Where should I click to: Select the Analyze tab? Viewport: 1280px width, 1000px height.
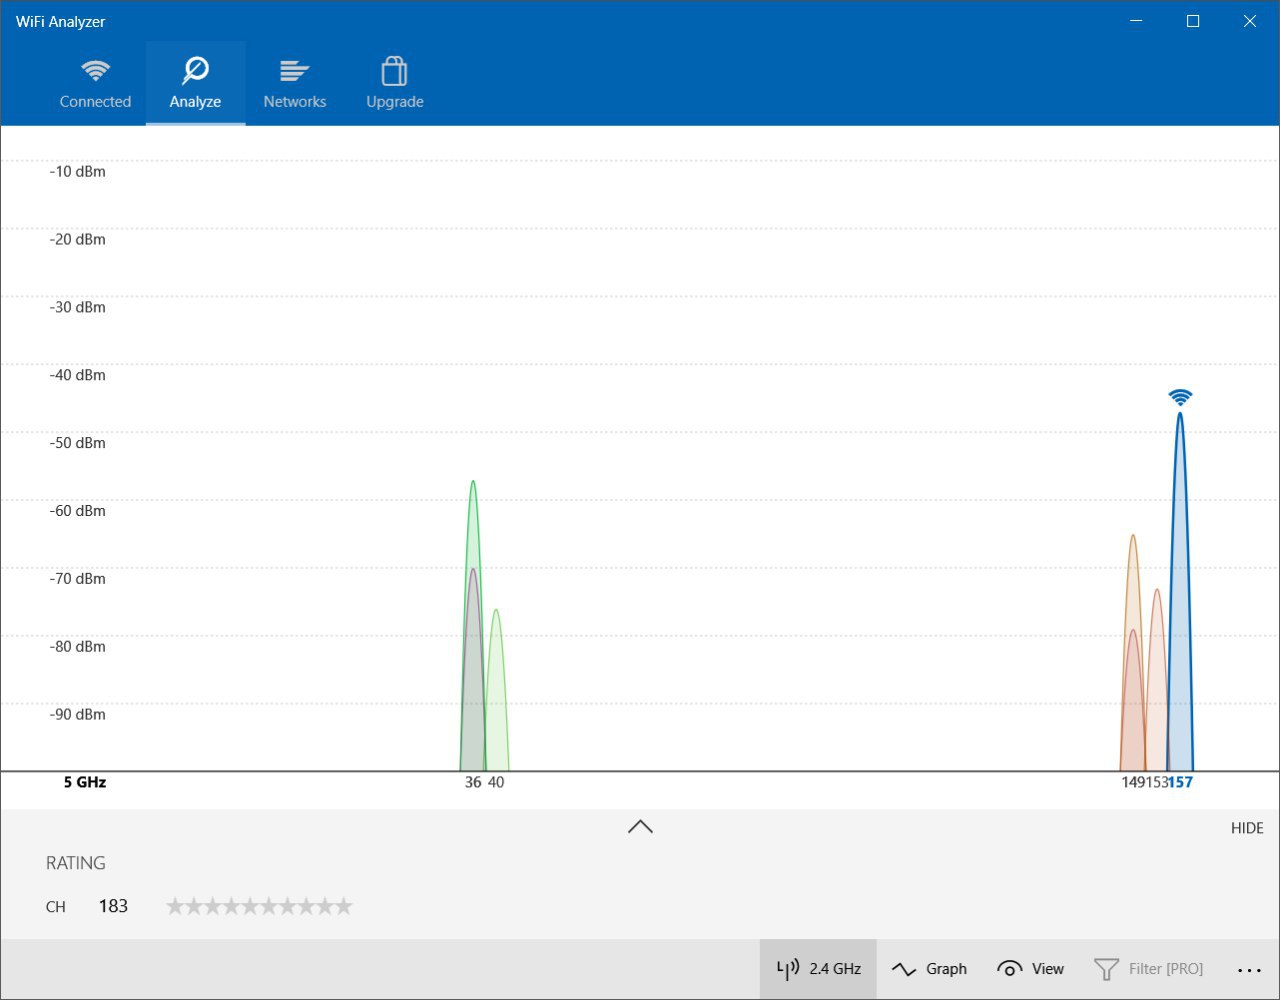[x=195, y=83]
